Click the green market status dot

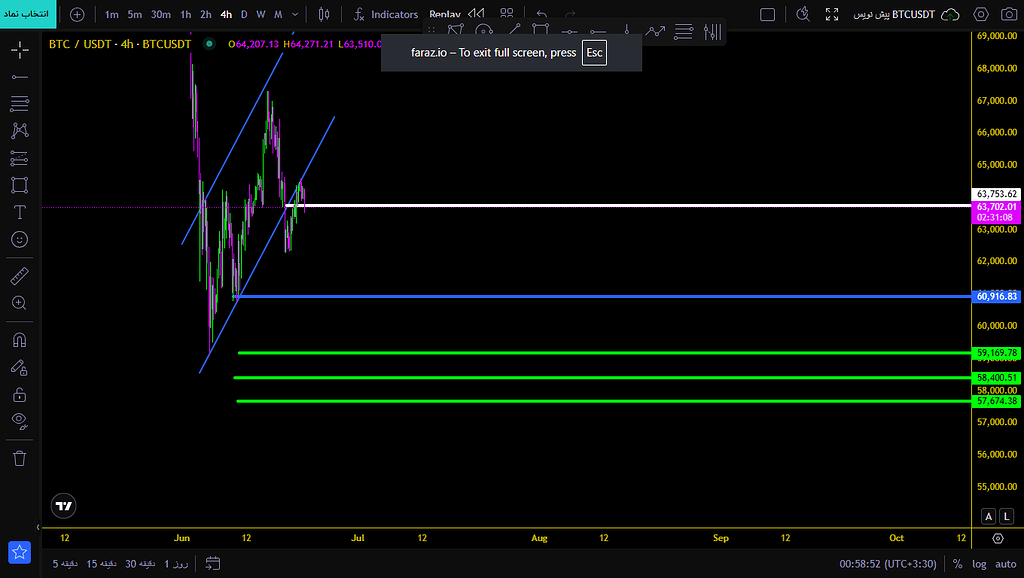(x=209, y=44)
